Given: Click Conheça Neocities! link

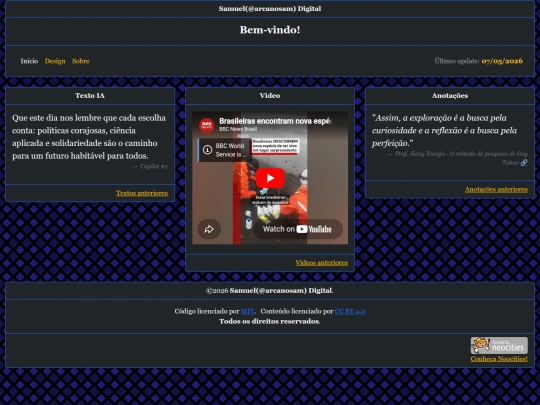Looking at the screenshot, I should pyautogui.click(x=499, y=359).
